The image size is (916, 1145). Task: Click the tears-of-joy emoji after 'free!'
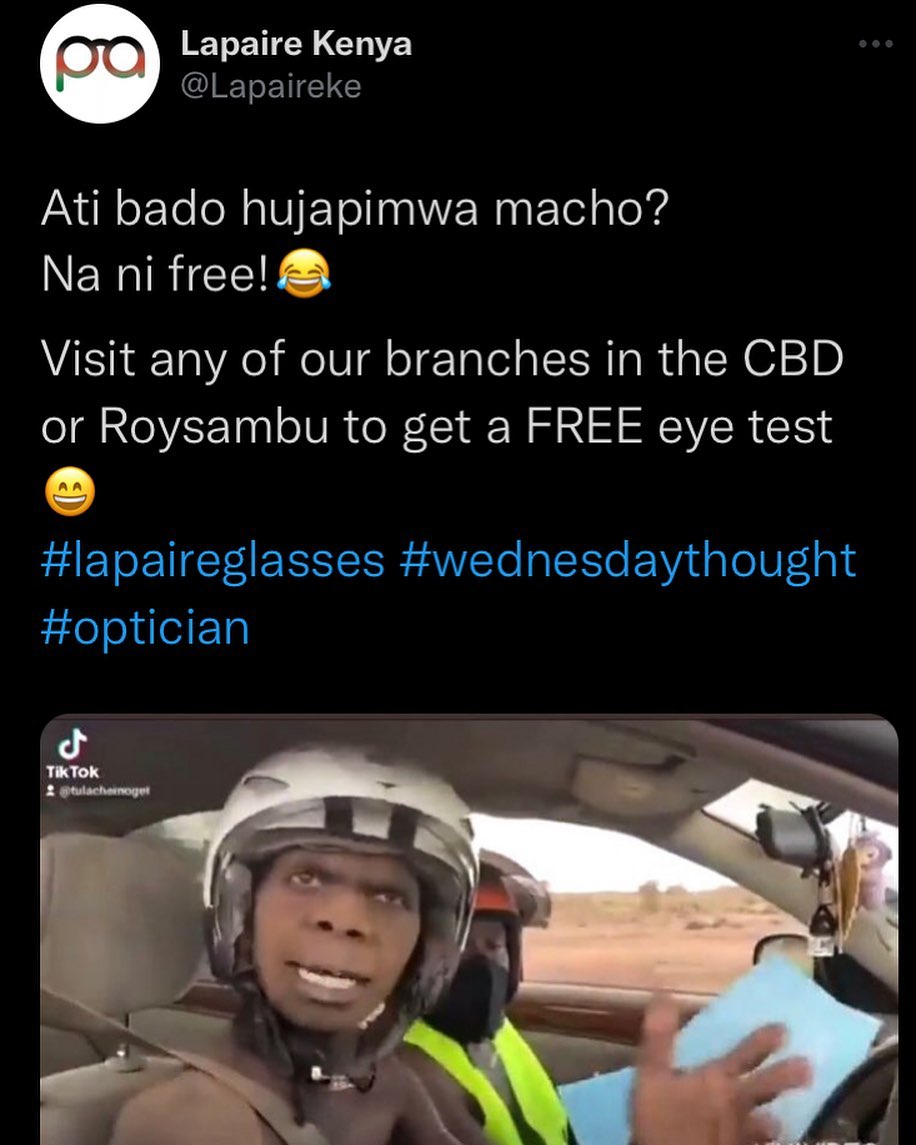point(304,273)
